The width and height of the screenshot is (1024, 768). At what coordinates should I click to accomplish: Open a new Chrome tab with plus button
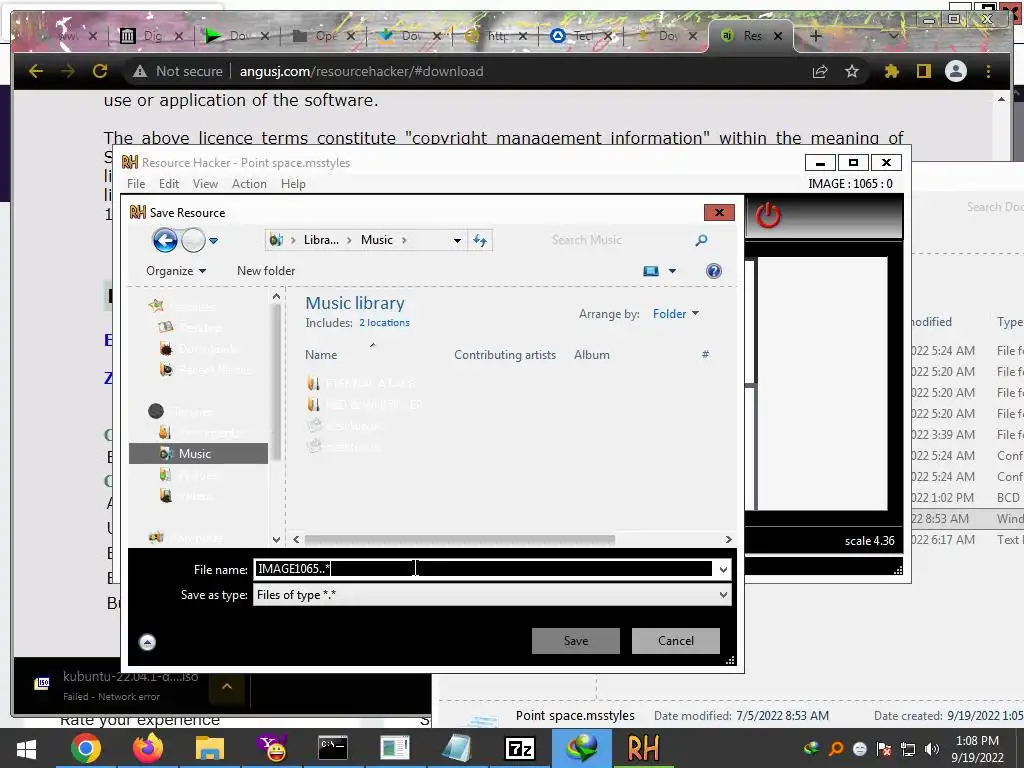815,36
